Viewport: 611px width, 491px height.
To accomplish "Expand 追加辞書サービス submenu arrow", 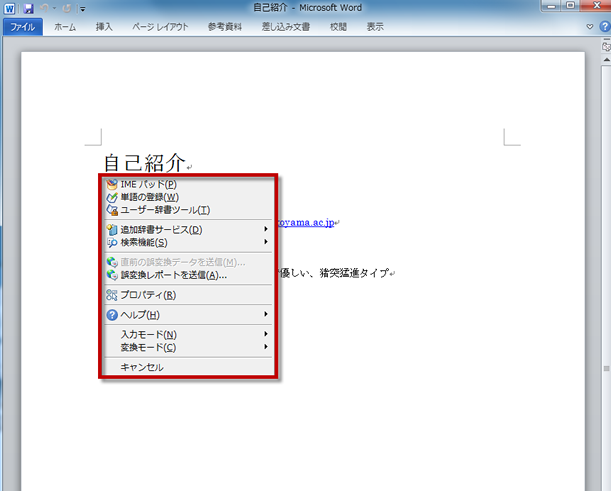I will tap(266, 229).
